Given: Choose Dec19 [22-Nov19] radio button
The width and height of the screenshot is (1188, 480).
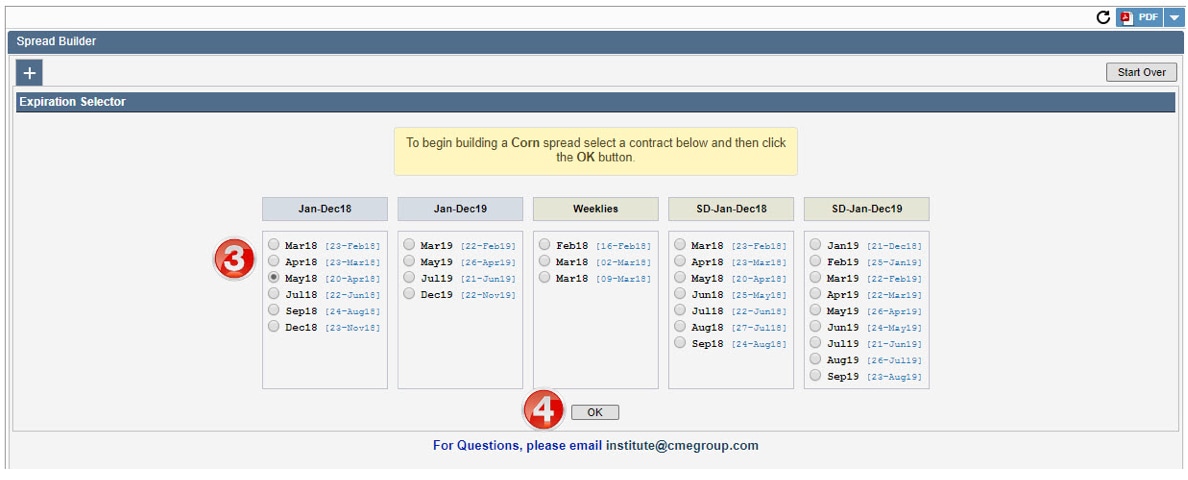Looking at the screenshot, I should pyautogui.click(x=409, y=294).
